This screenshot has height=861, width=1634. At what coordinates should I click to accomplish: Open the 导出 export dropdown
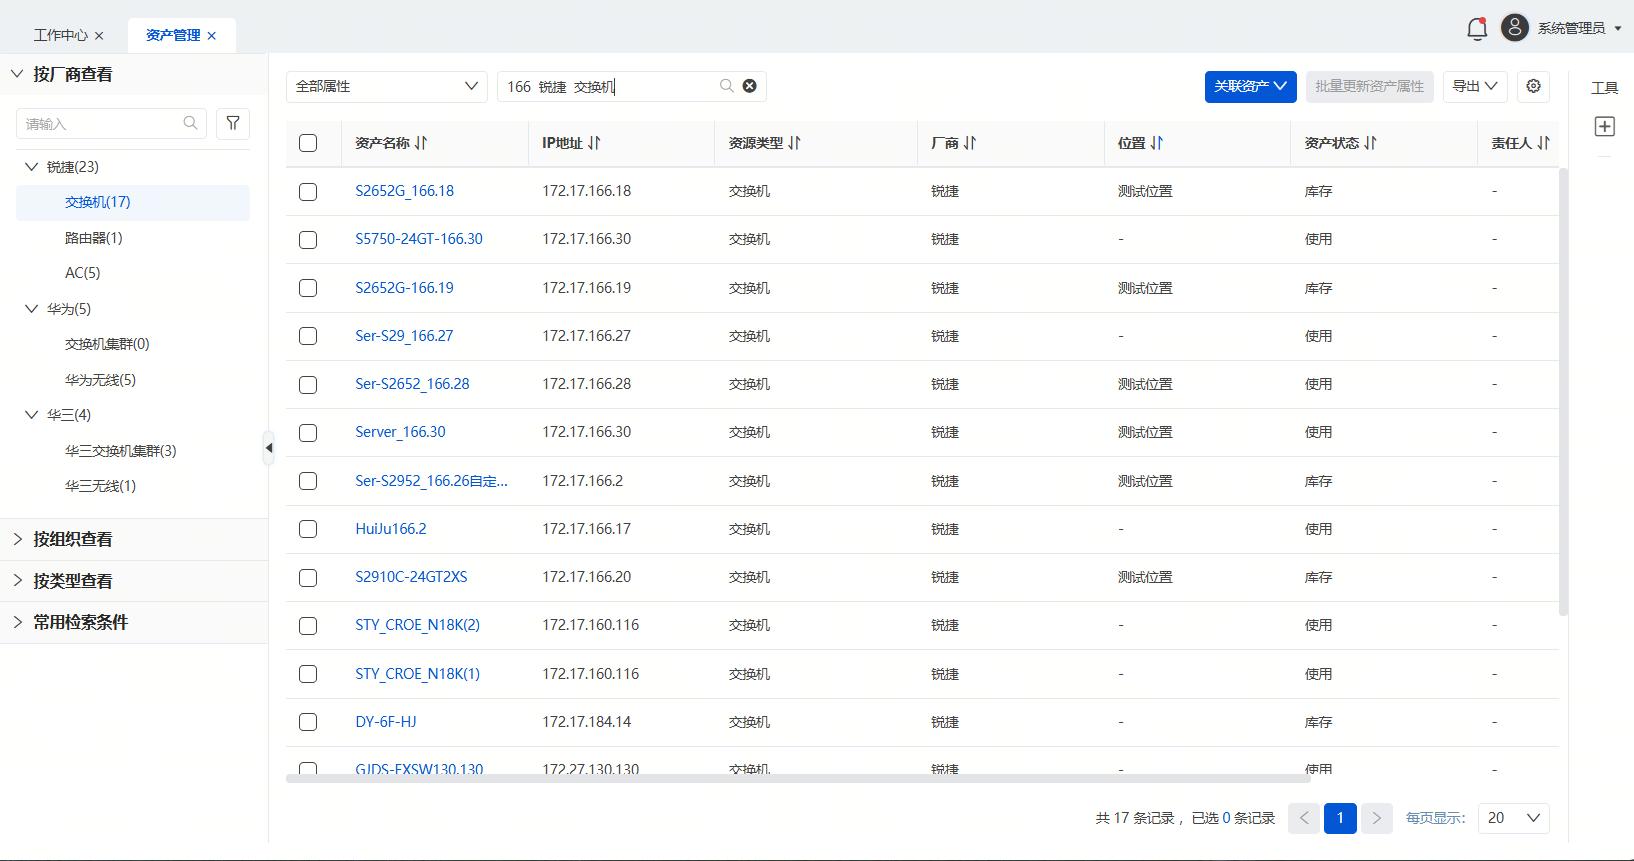[x=1475, y=86]
